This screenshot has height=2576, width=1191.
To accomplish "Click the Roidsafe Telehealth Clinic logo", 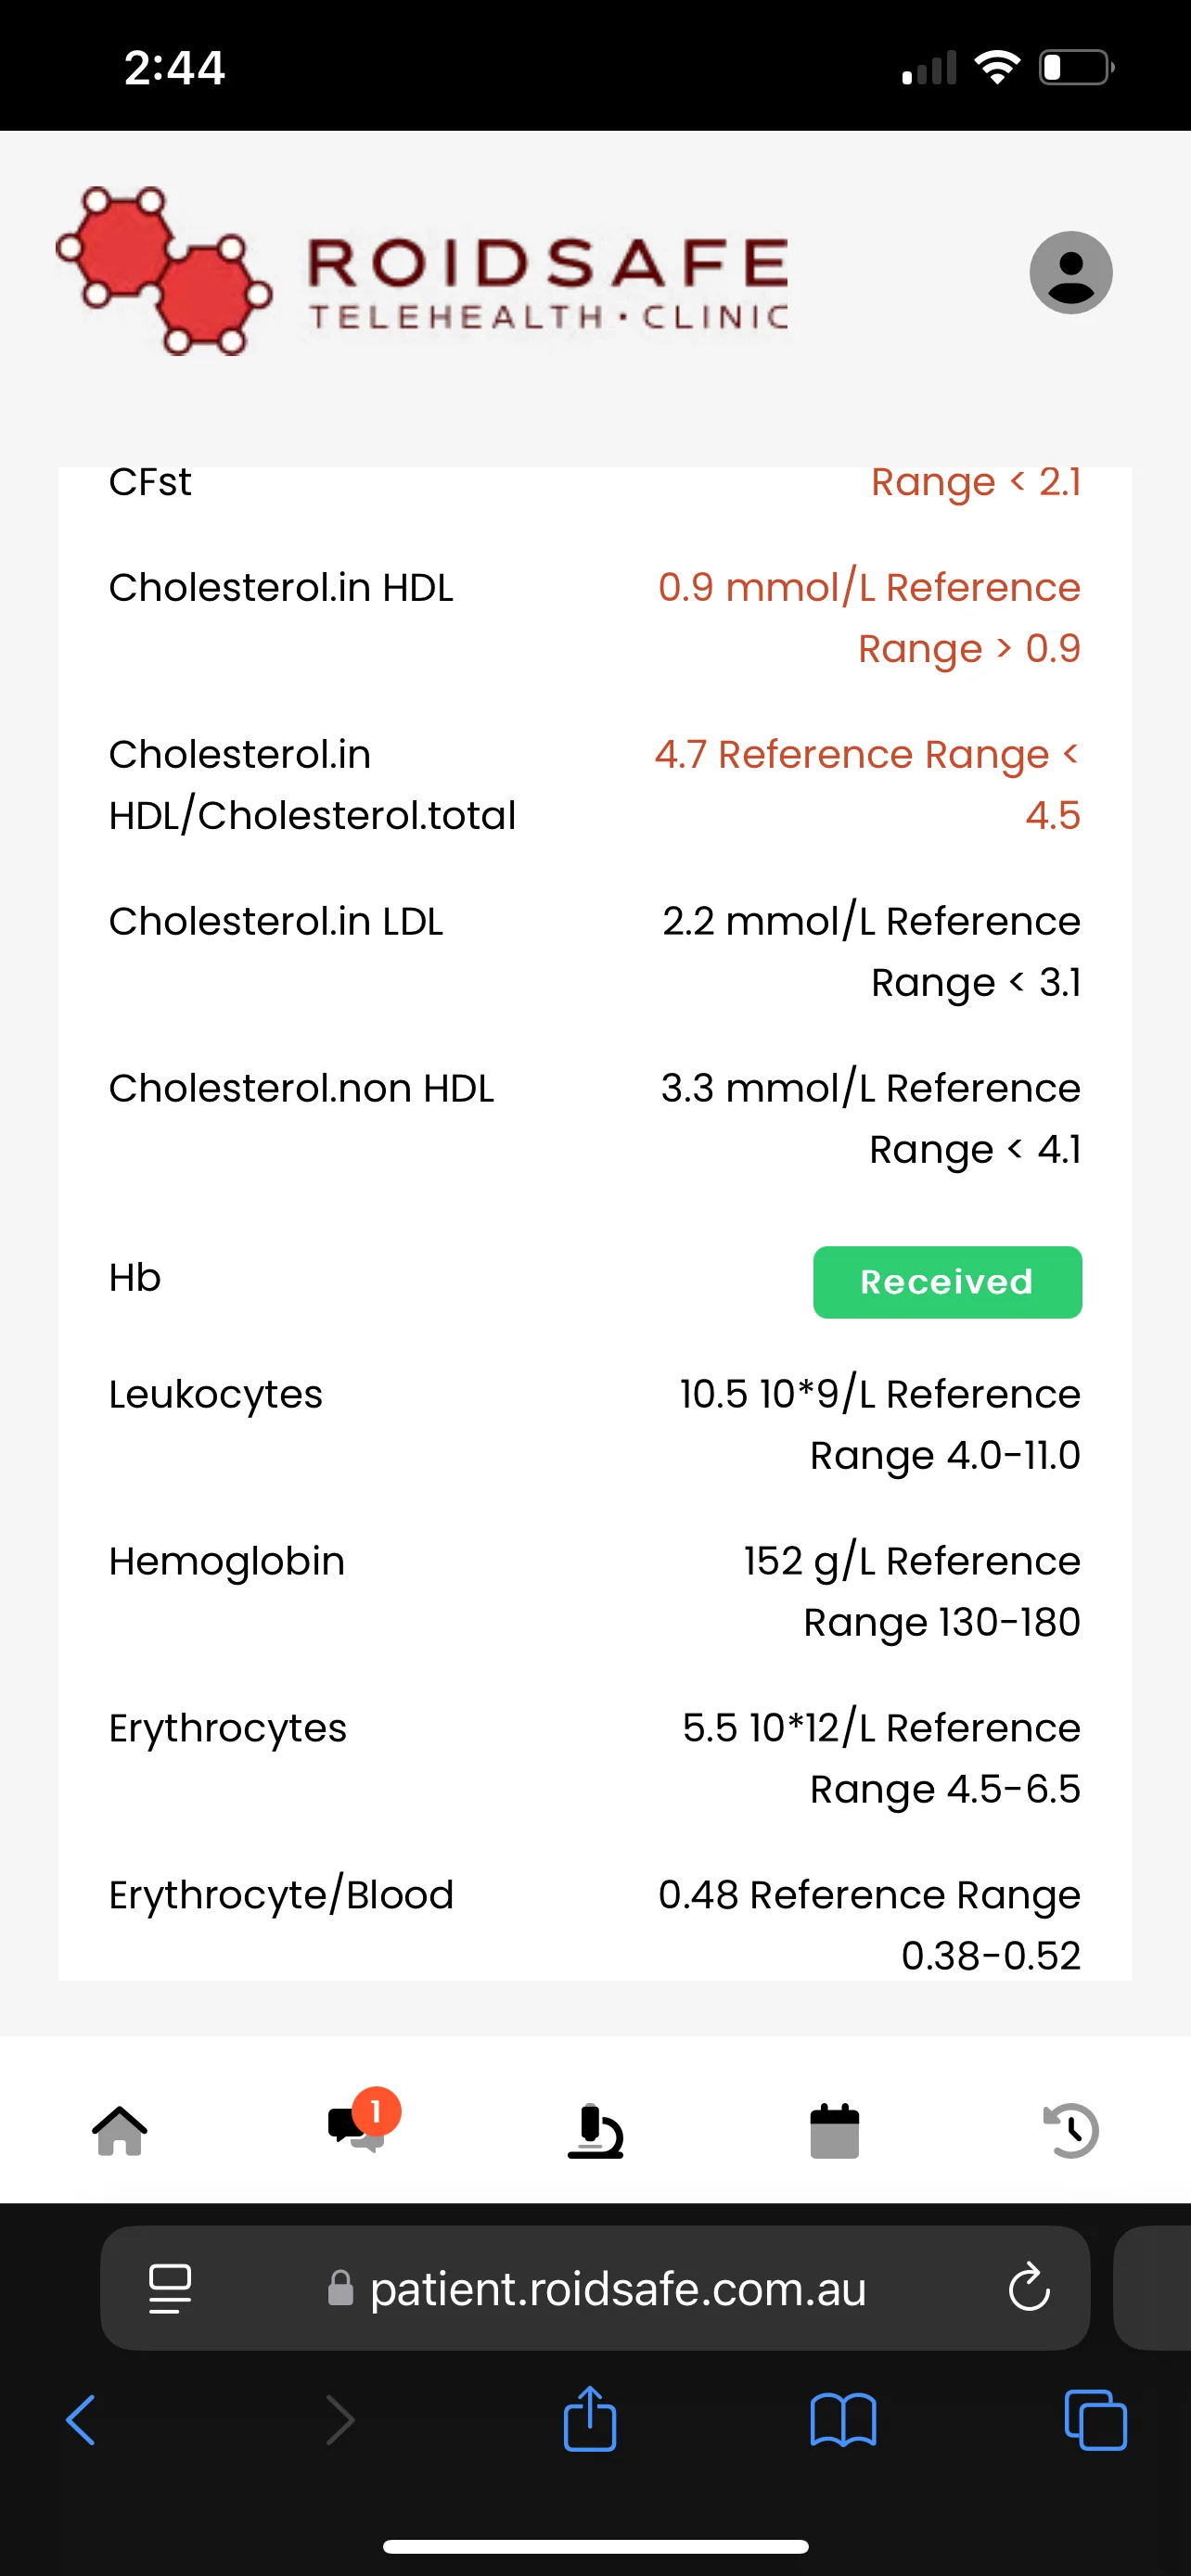I will [422, 272].
